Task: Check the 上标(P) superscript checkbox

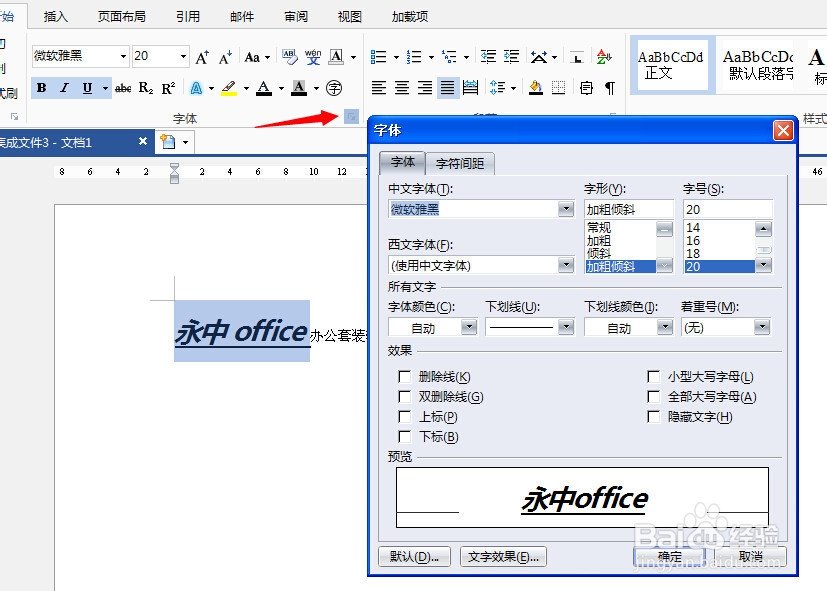Action: [x=405, y=416]
